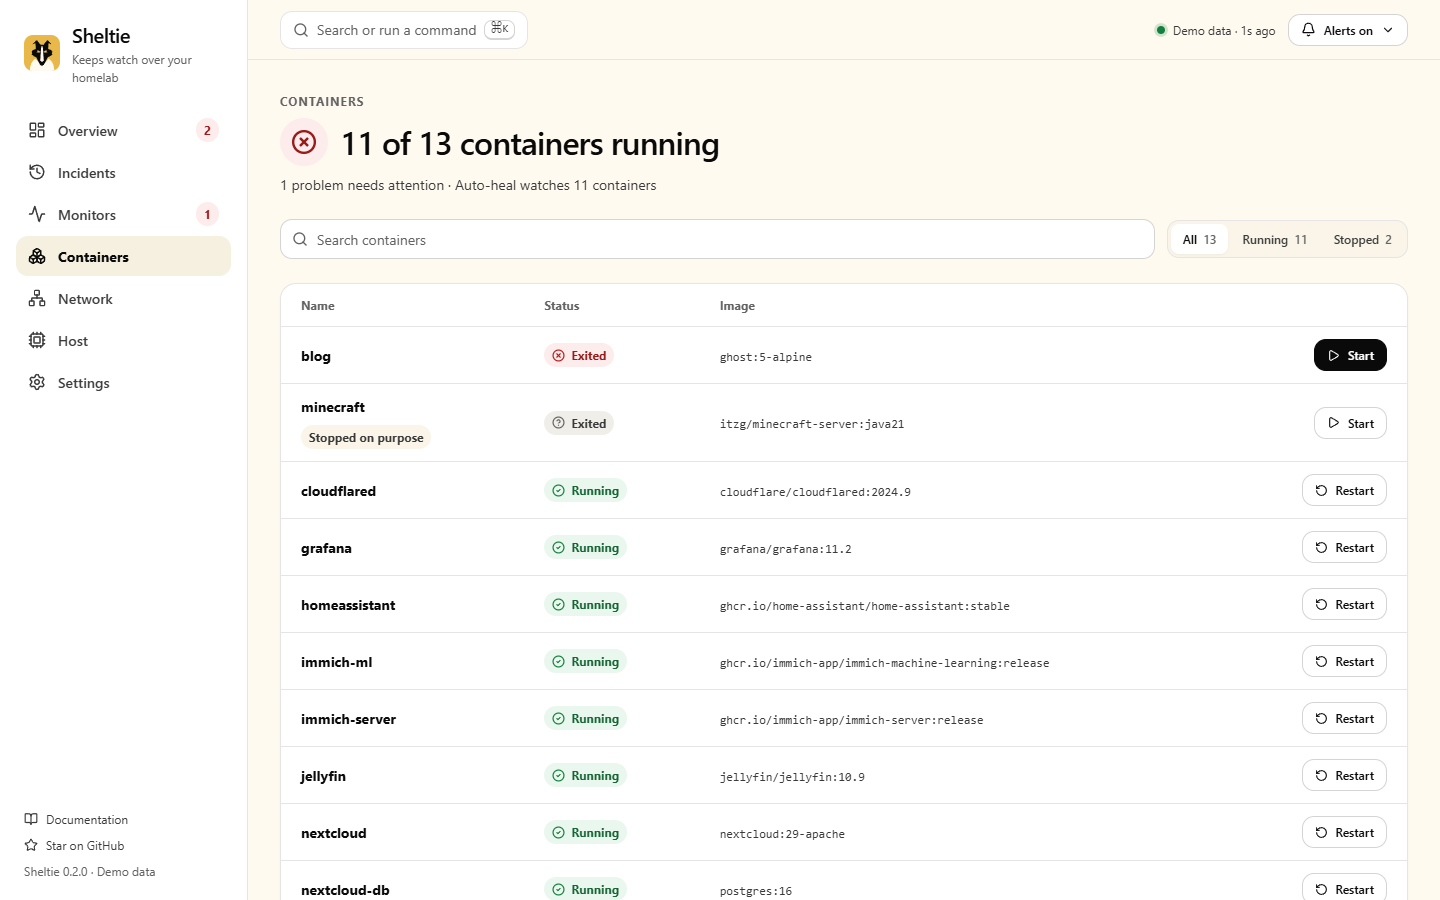Screen dimensions: 1440x900
Task: Click the Documentation book icon
Action: click(x=31, y=819)
